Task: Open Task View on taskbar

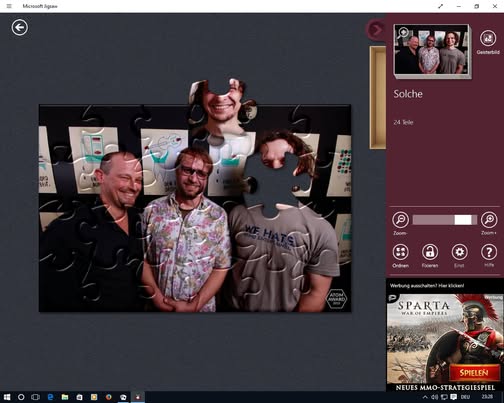Action: point(35,397)
